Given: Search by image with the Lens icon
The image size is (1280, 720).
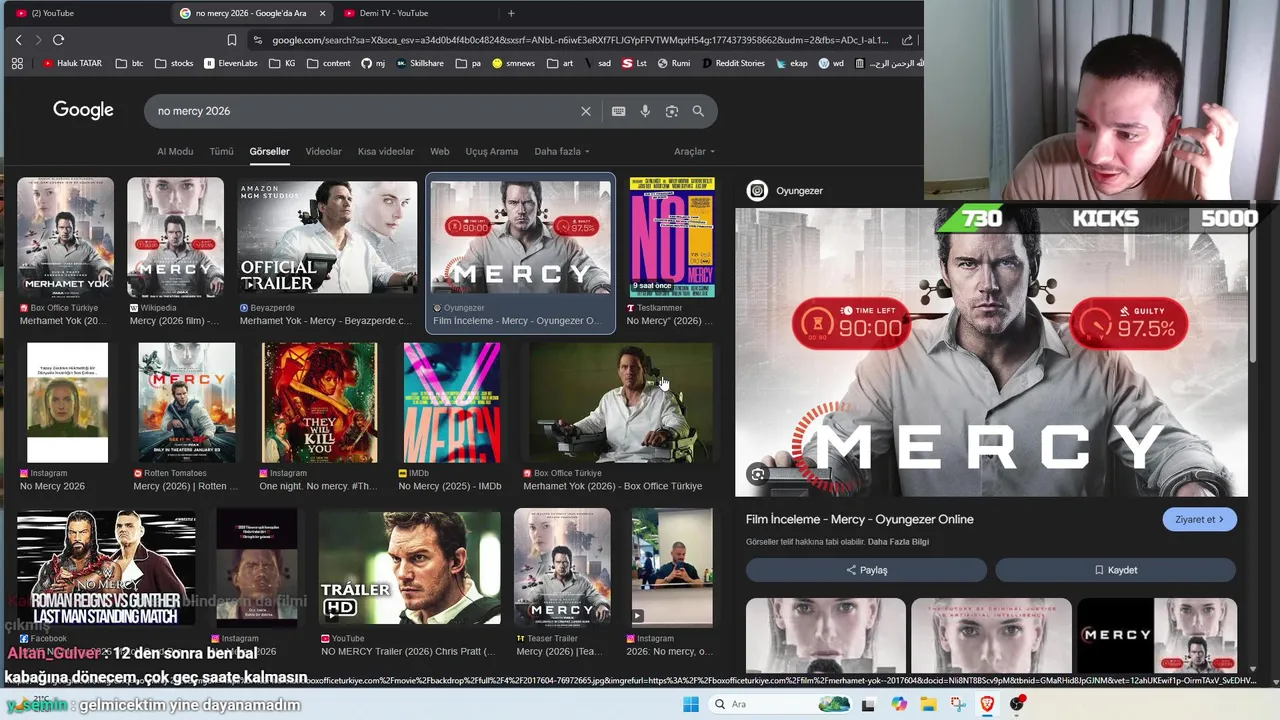Looking at the screenshot, I should click(x=672, y=111).
